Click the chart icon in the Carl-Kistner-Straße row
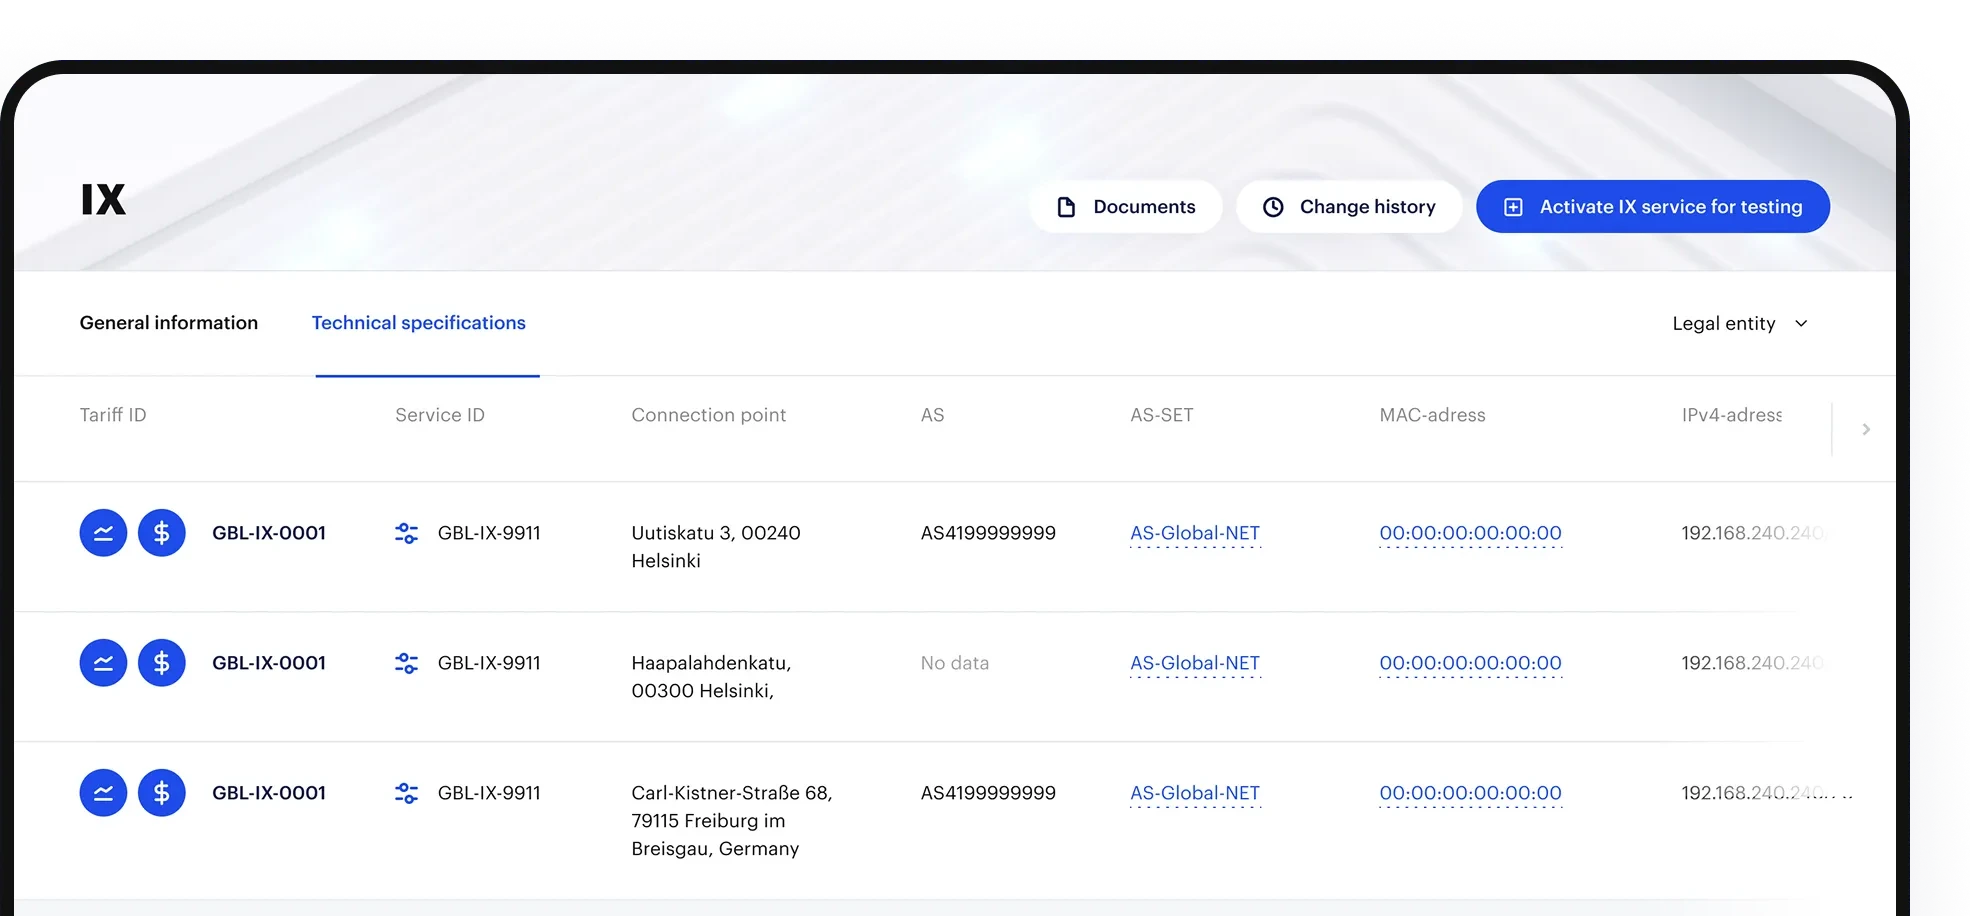The height and width of the screenshot is (916, 1970). (x=103, y=793)
